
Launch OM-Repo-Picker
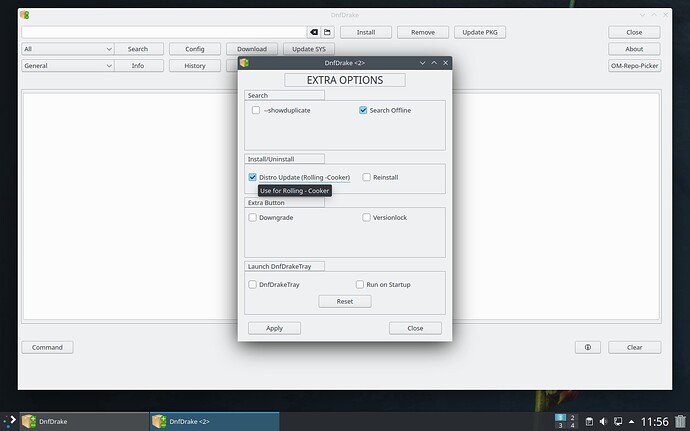(x=635, y=66)
